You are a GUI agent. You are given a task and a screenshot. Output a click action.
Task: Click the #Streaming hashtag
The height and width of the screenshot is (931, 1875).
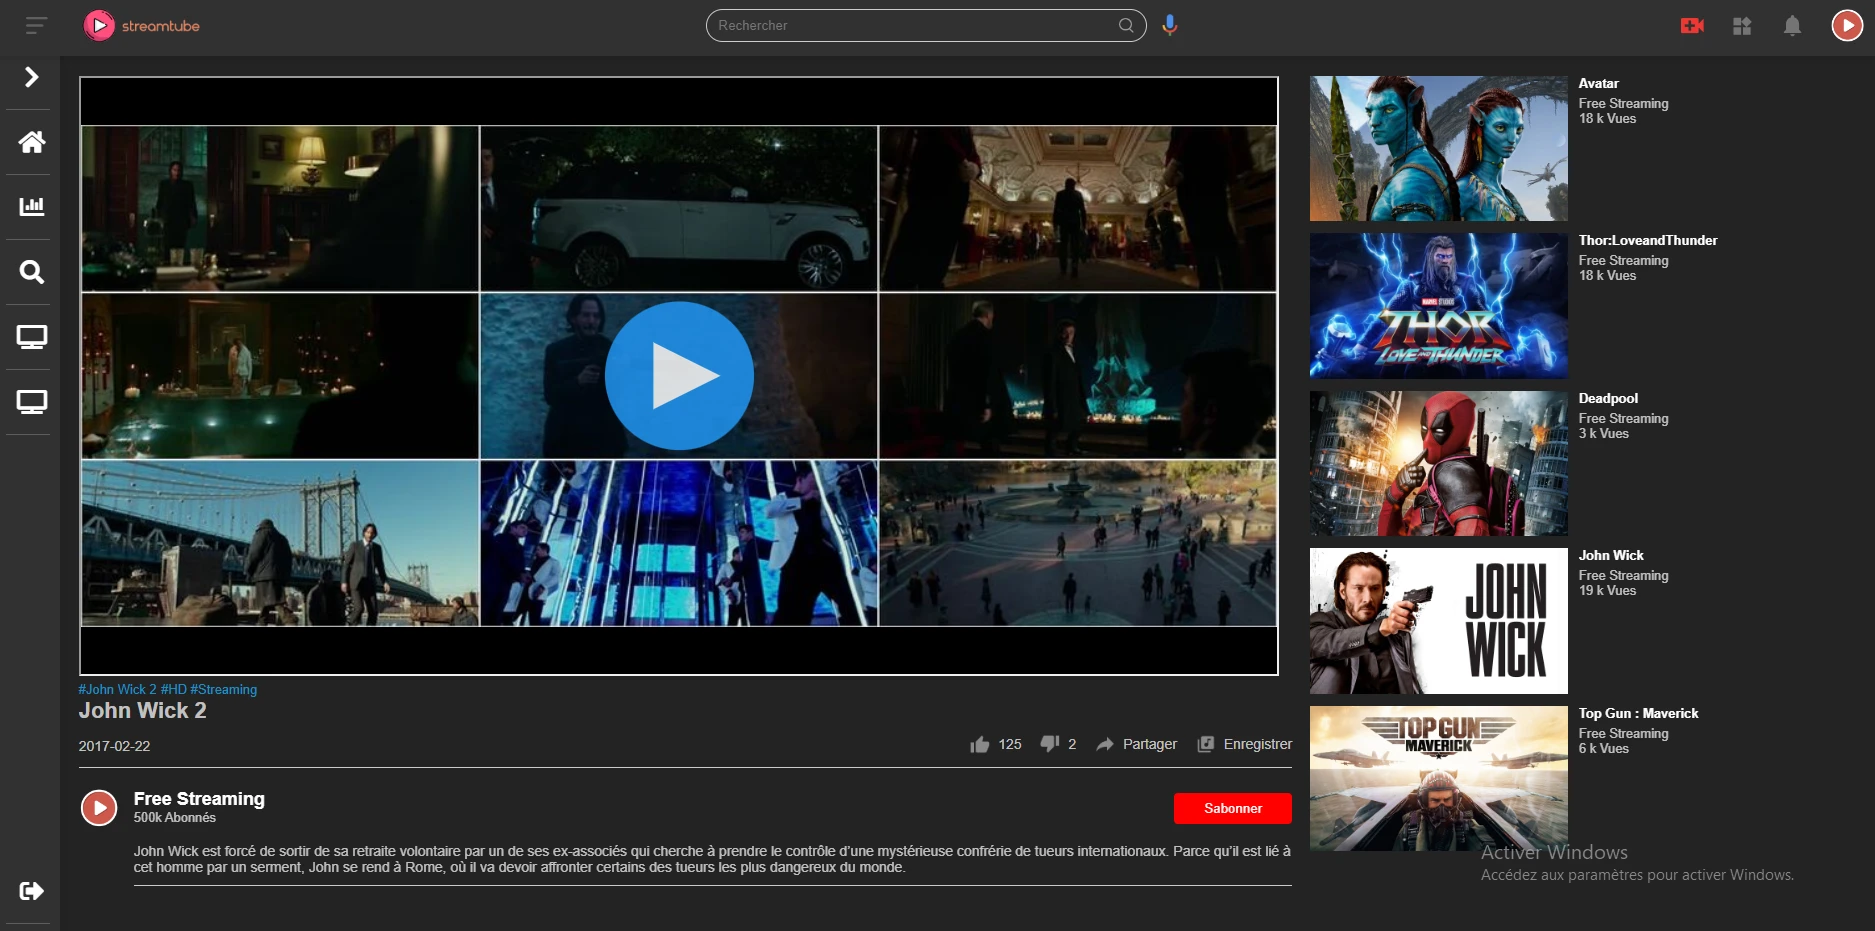point(224,689)
